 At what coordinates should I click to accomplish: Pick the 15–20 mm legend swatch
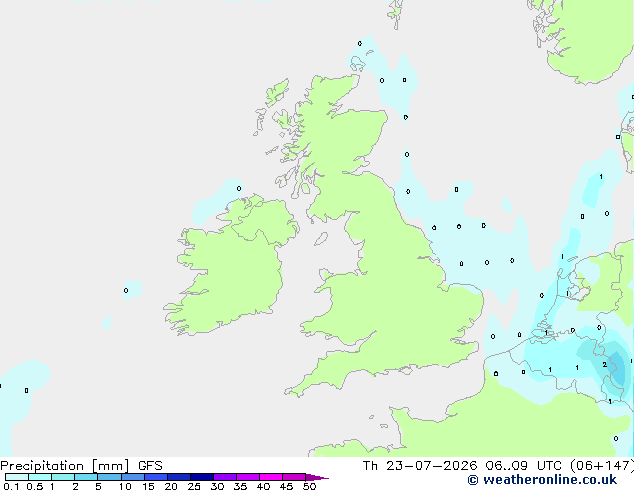[x=156, y=477]
